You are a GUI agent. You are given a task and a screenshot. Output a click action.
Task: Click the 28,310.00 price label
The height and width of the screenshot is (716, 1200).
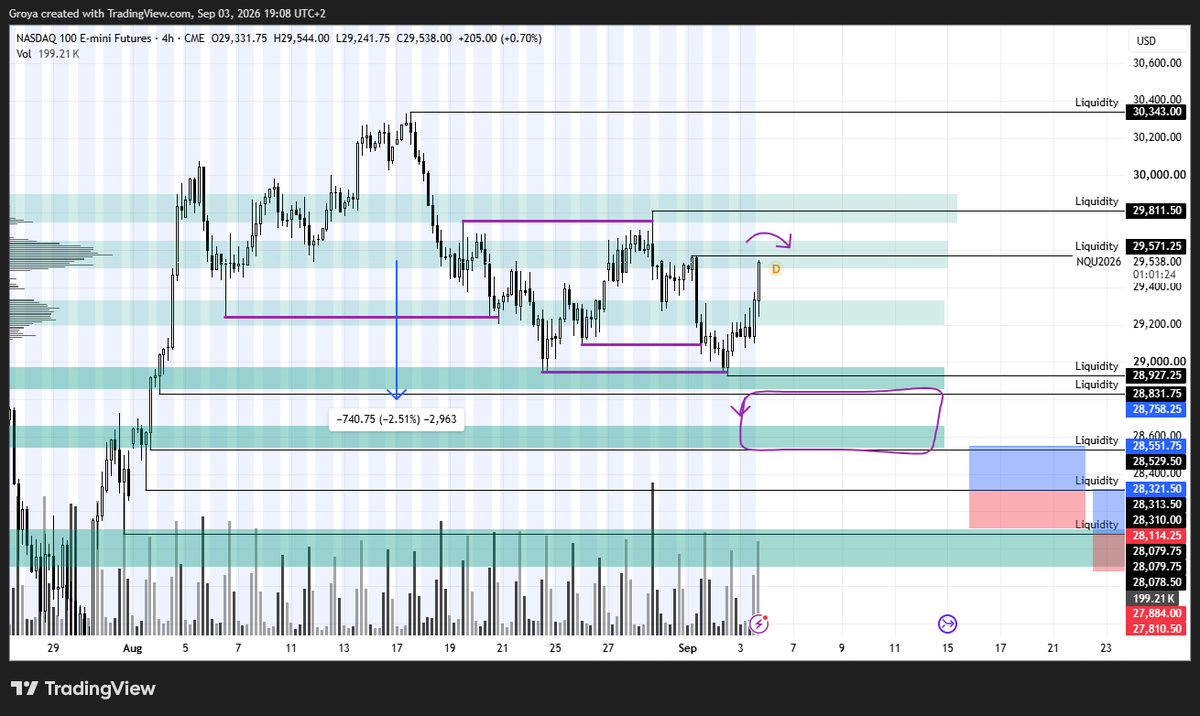coord(1157,520)
